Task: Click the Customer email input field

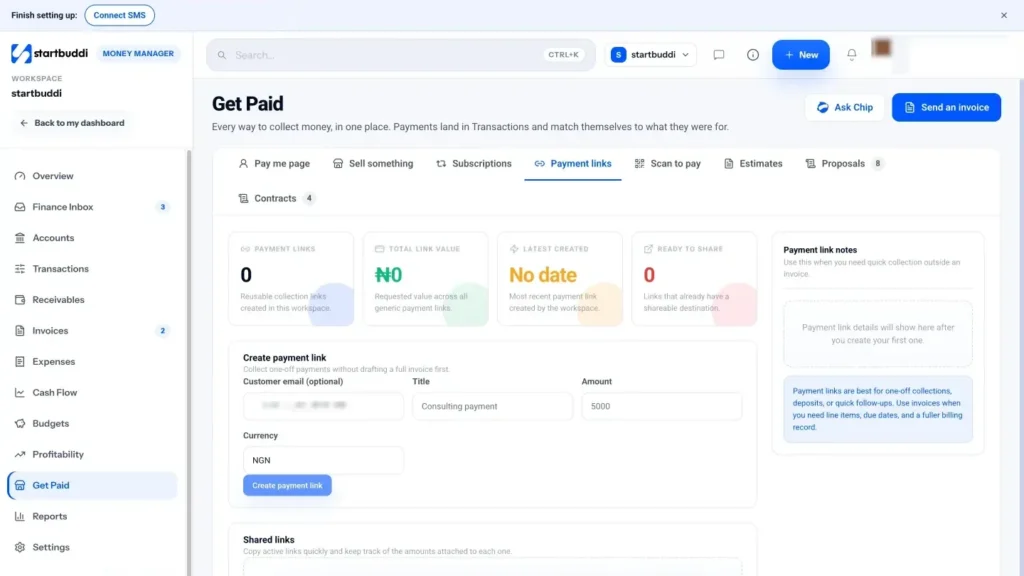Action: pos(323,406)
